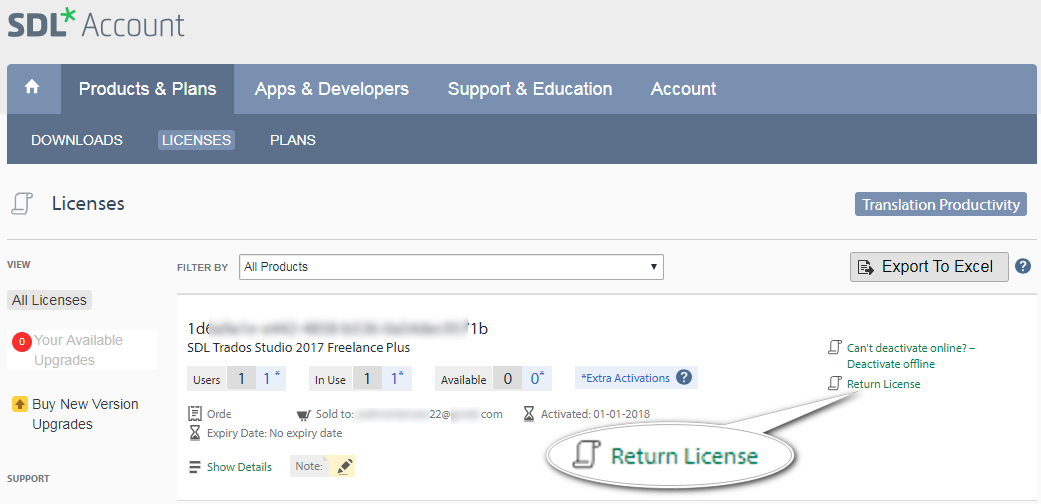Click the shopping cart Sold to icon
The height and width of the screenshot is (504, 1041).
coord(304,415)
